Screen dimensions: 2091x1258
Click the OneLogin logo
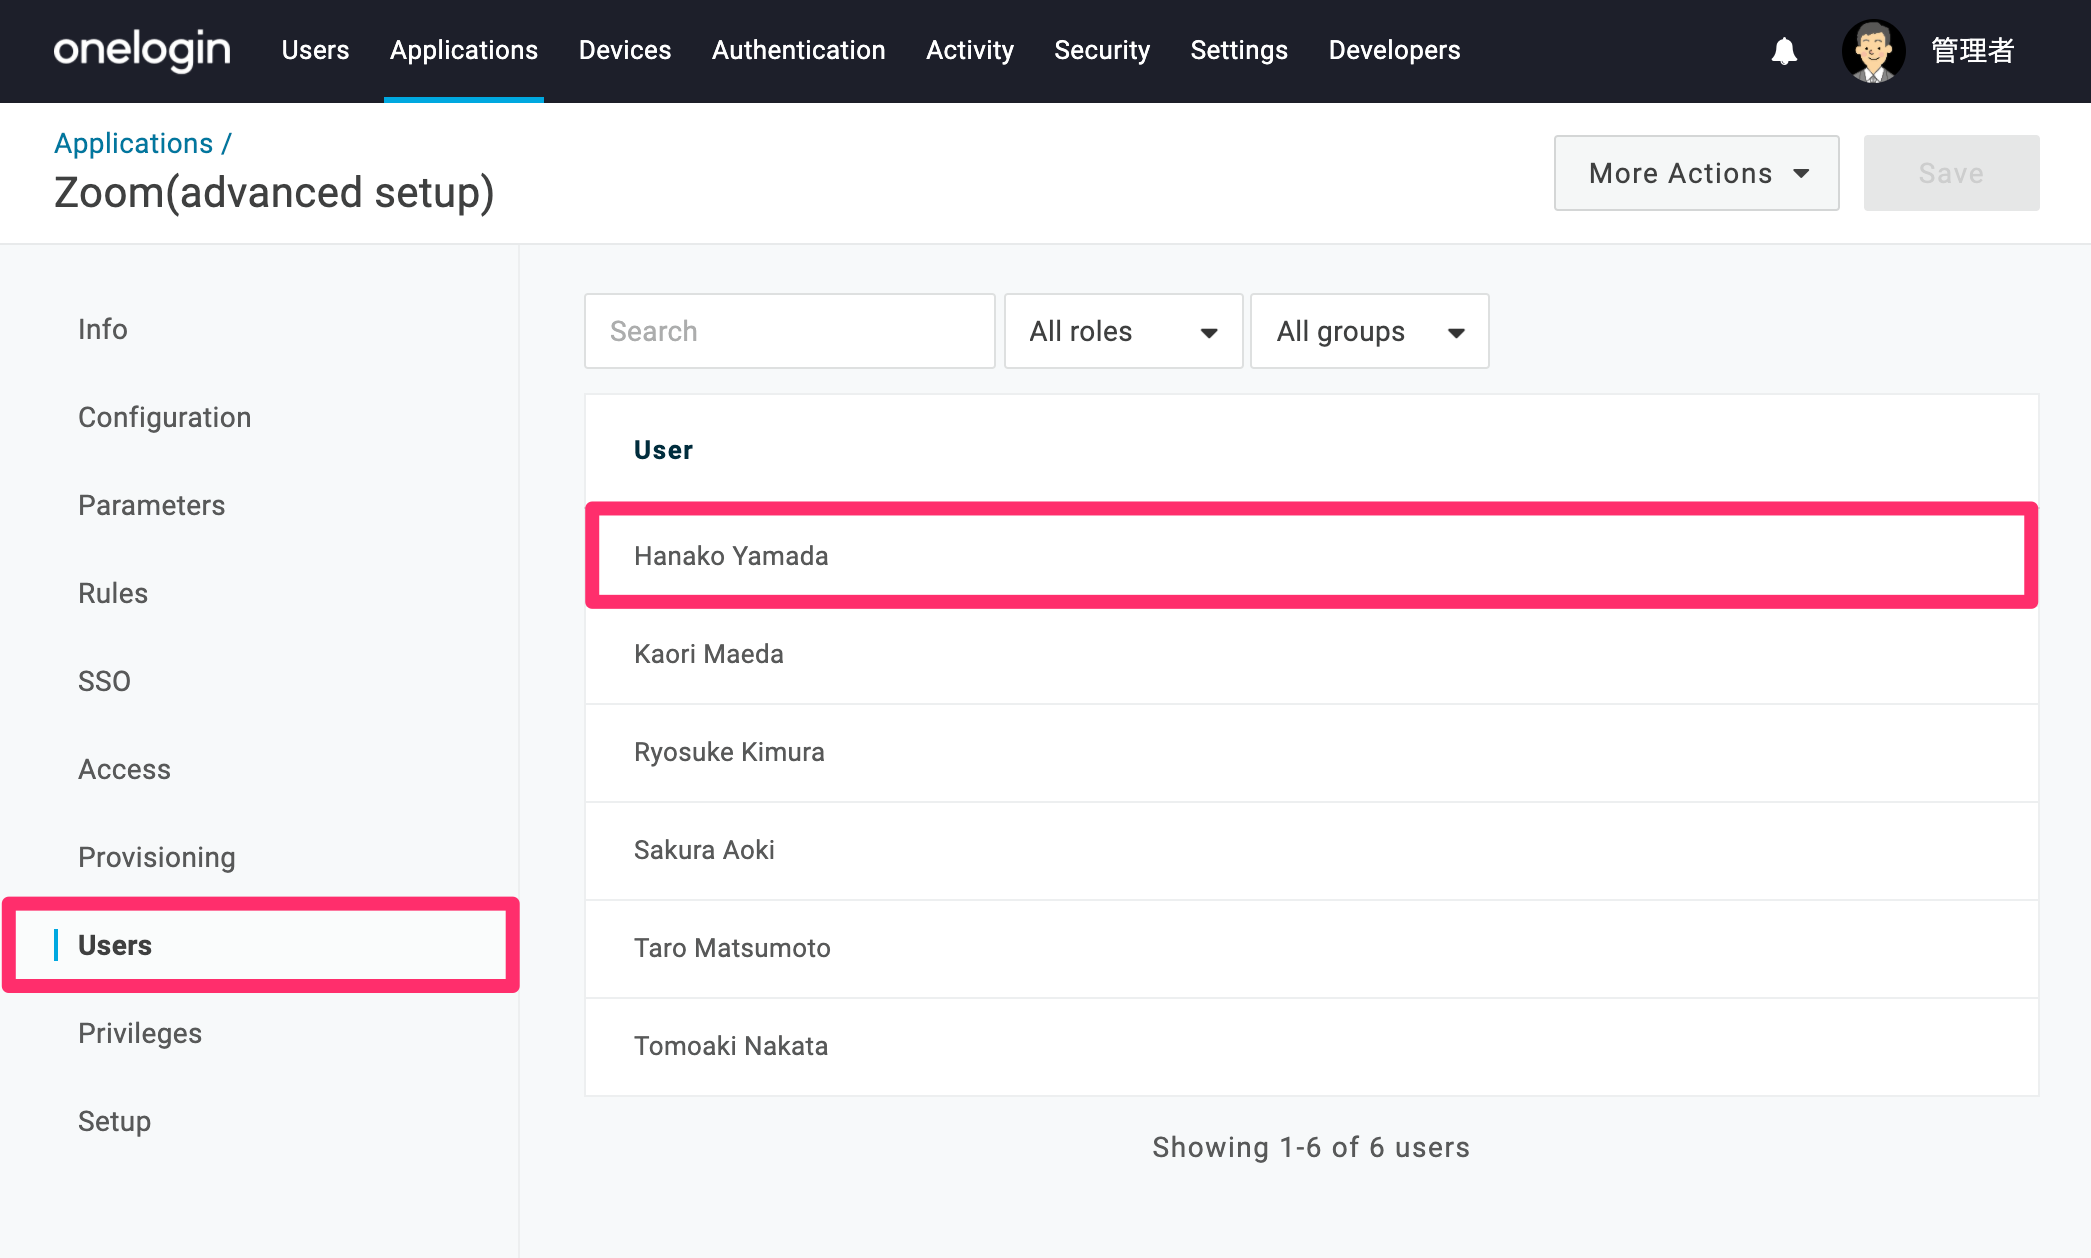click(142, 50)
